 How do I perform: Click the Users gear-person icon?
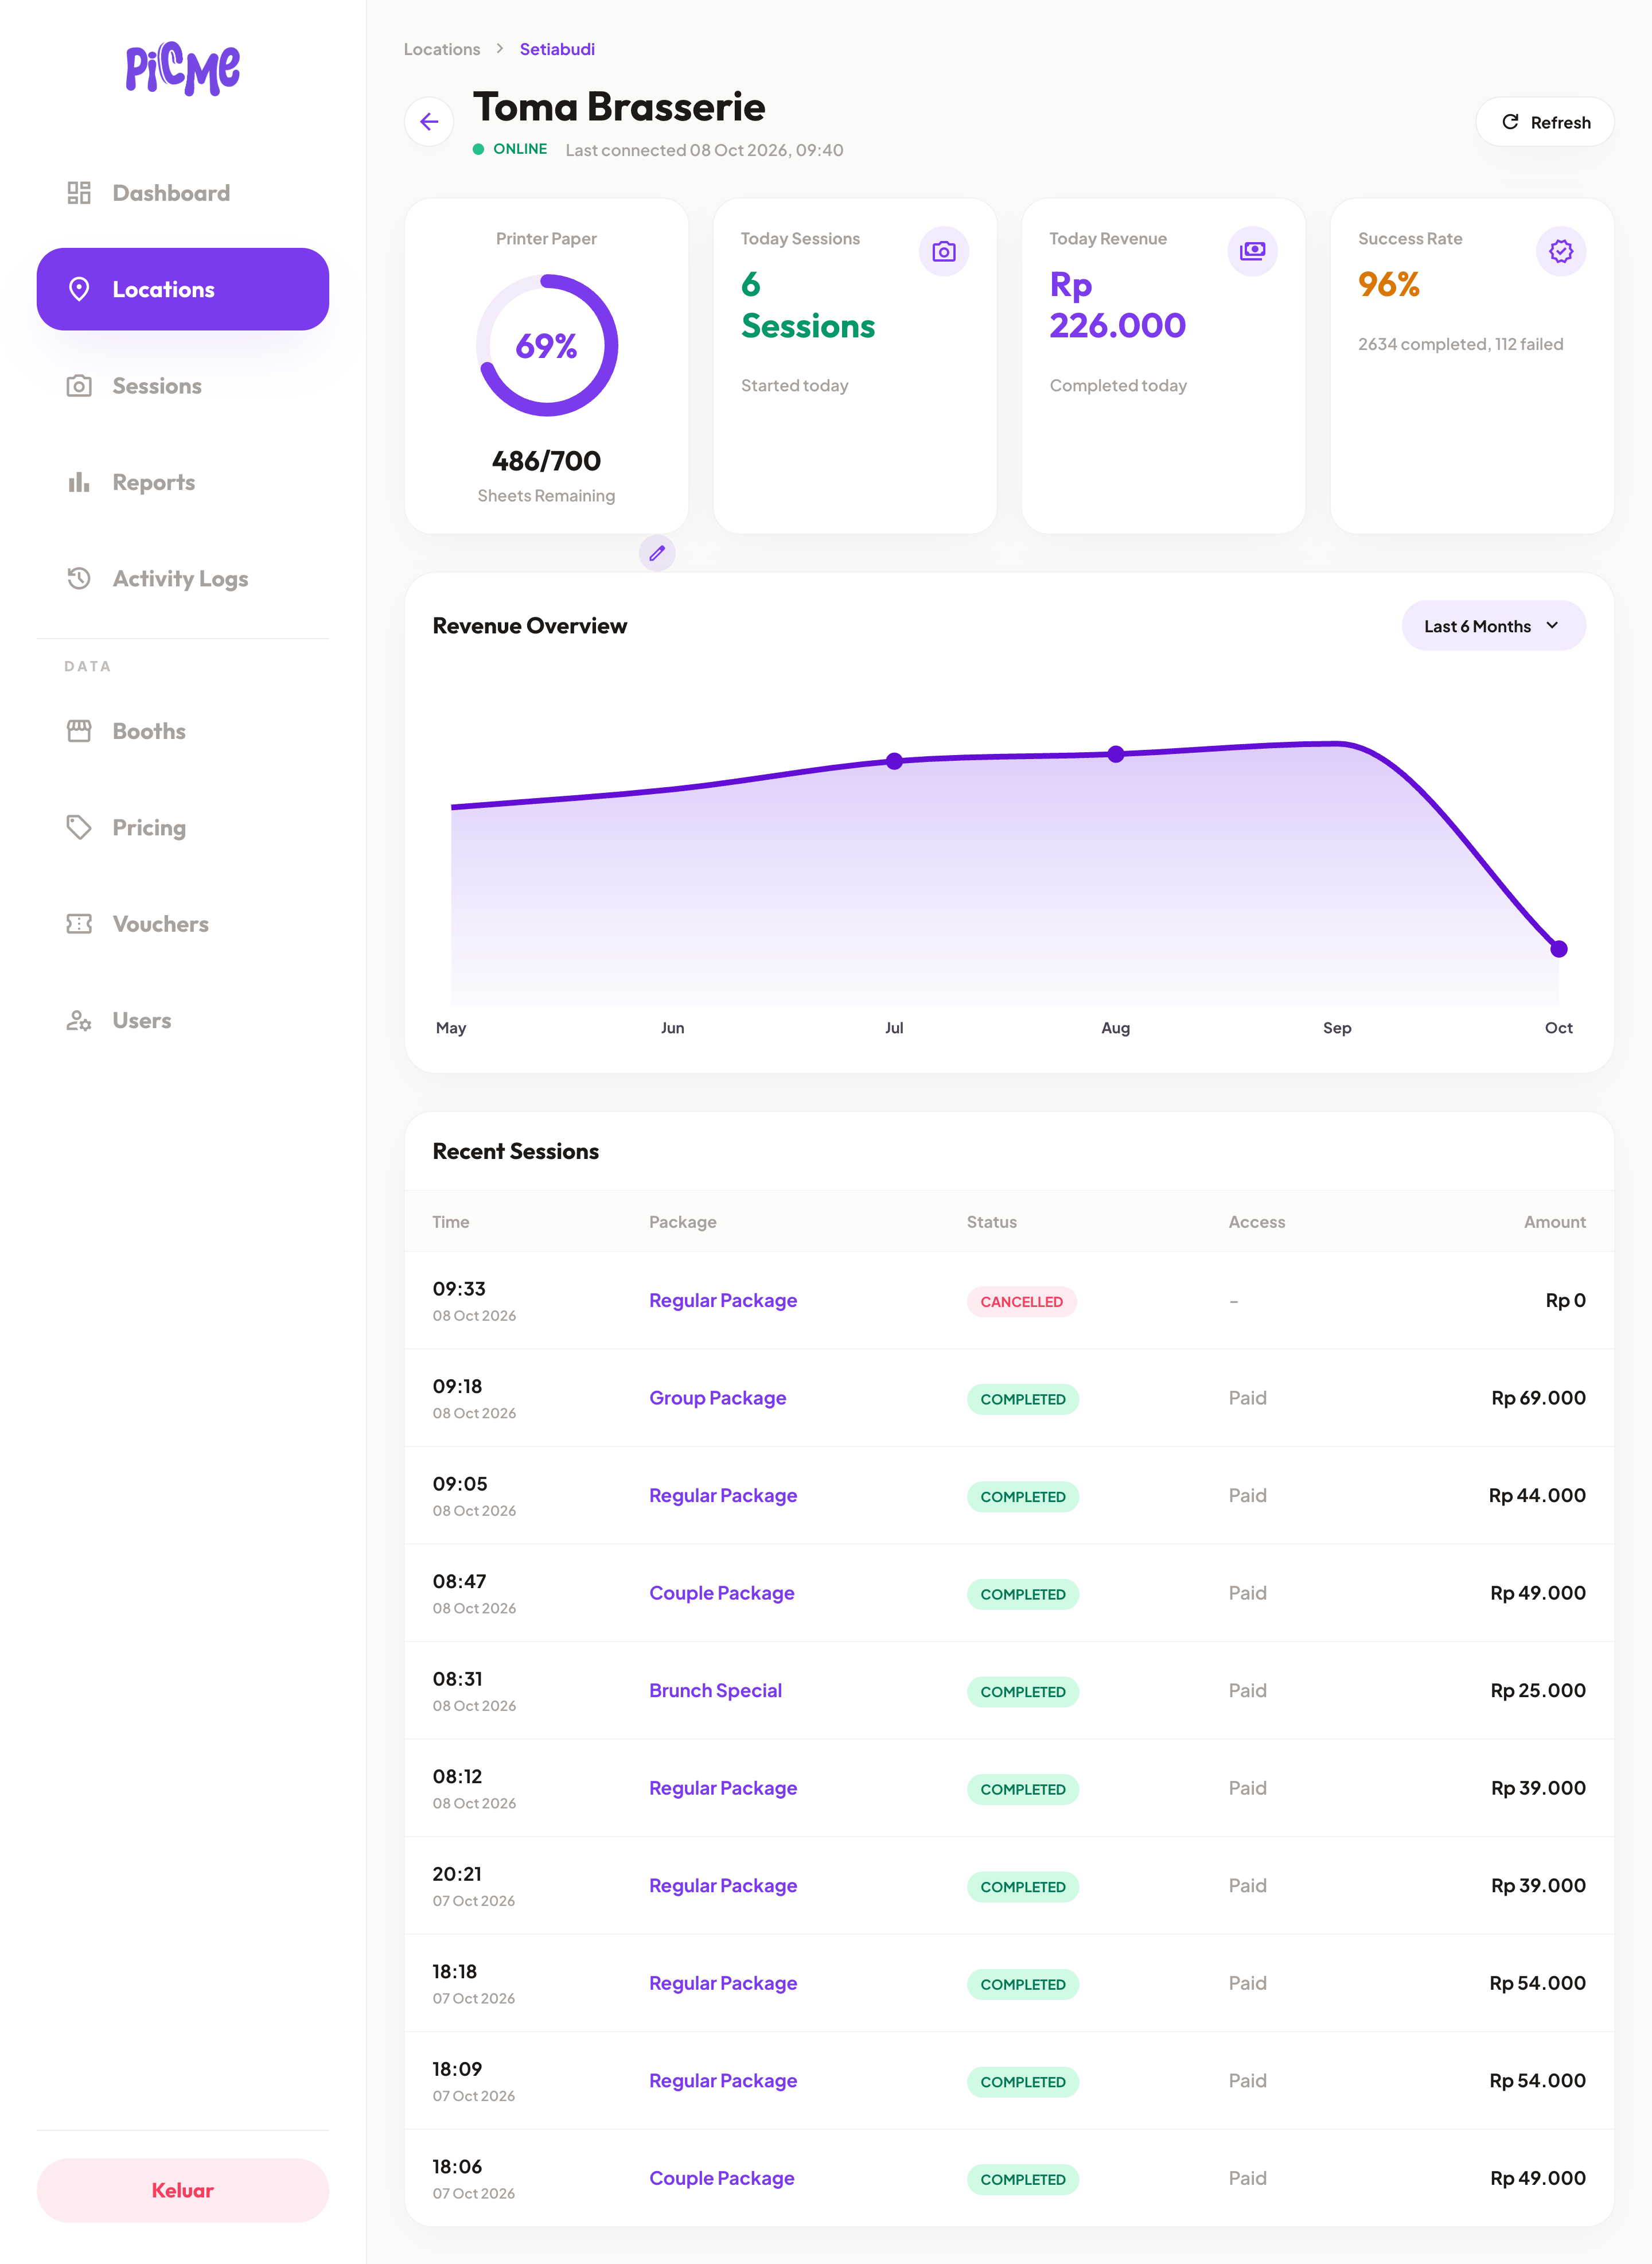[x=79, y=1020]
